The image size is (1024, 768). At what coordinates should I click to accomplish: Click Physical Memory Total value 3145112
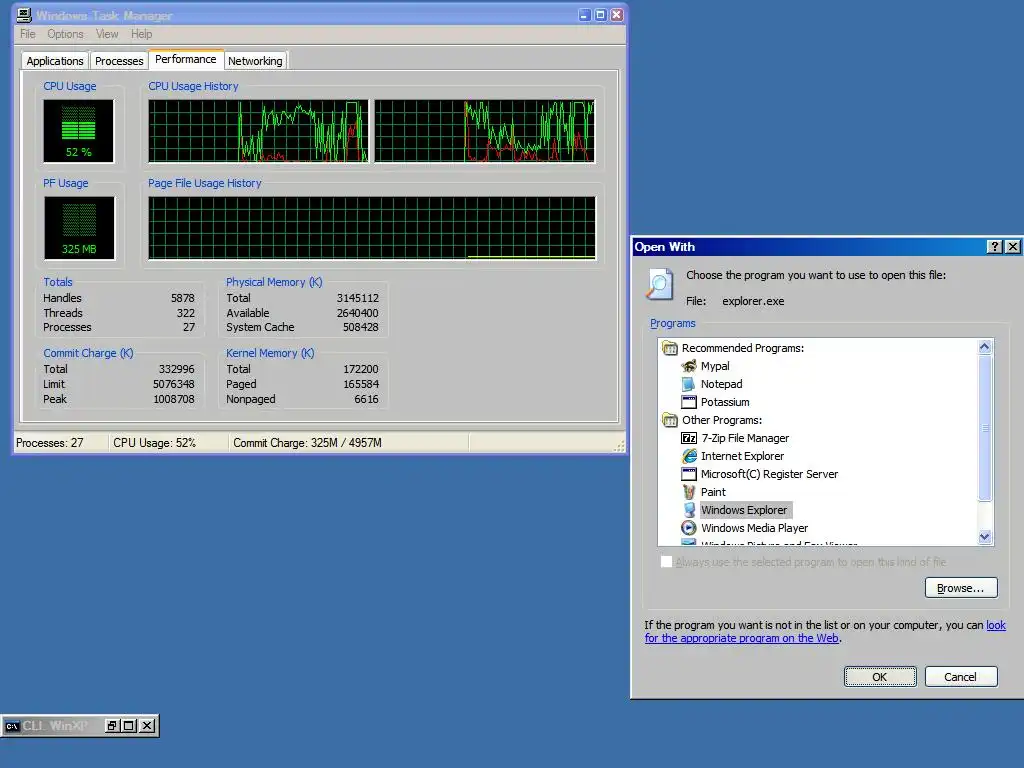click(x=358, y=298)
